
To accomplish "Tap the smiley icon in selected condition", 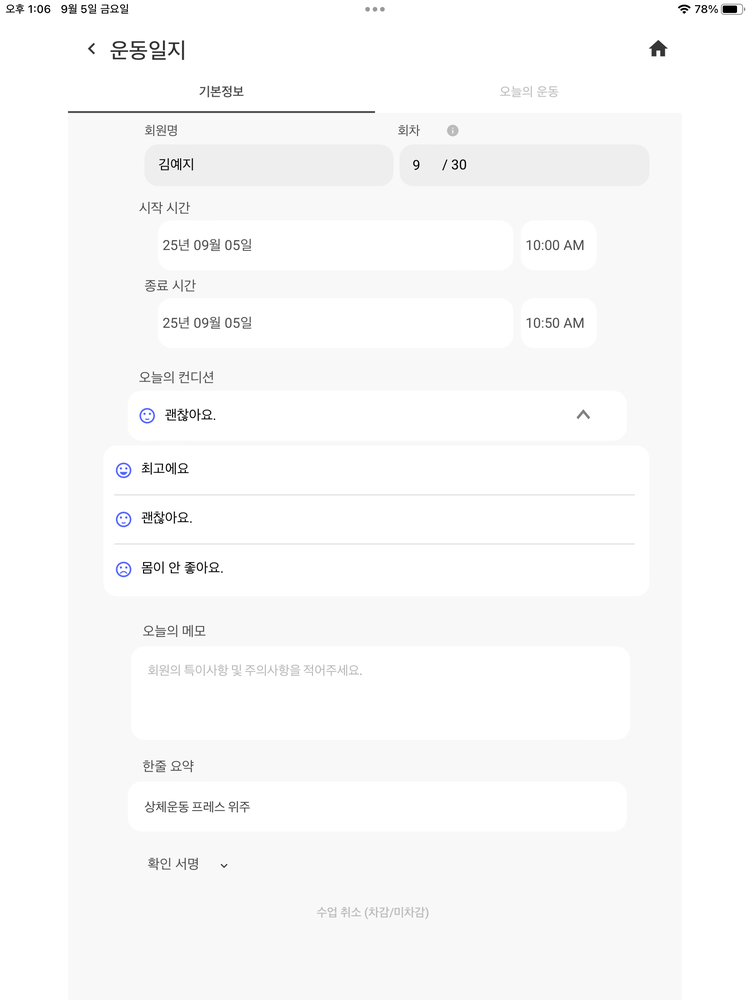I will tap(147, 415).
